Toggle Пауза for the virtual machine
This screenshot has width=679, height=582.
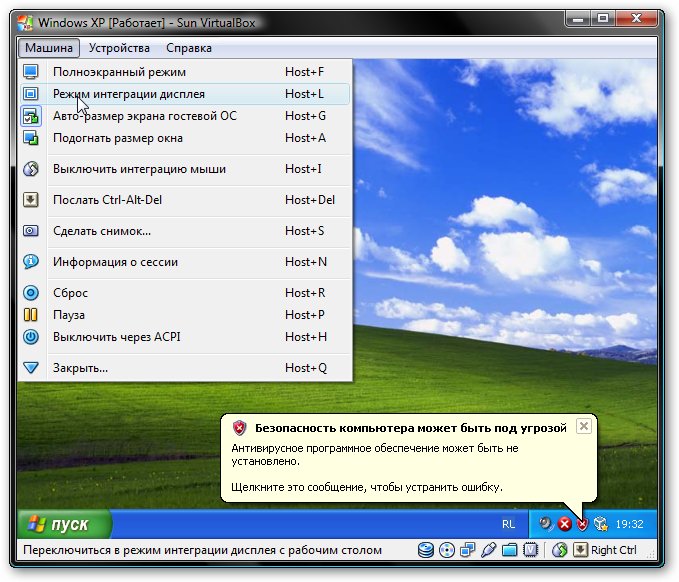185,315
